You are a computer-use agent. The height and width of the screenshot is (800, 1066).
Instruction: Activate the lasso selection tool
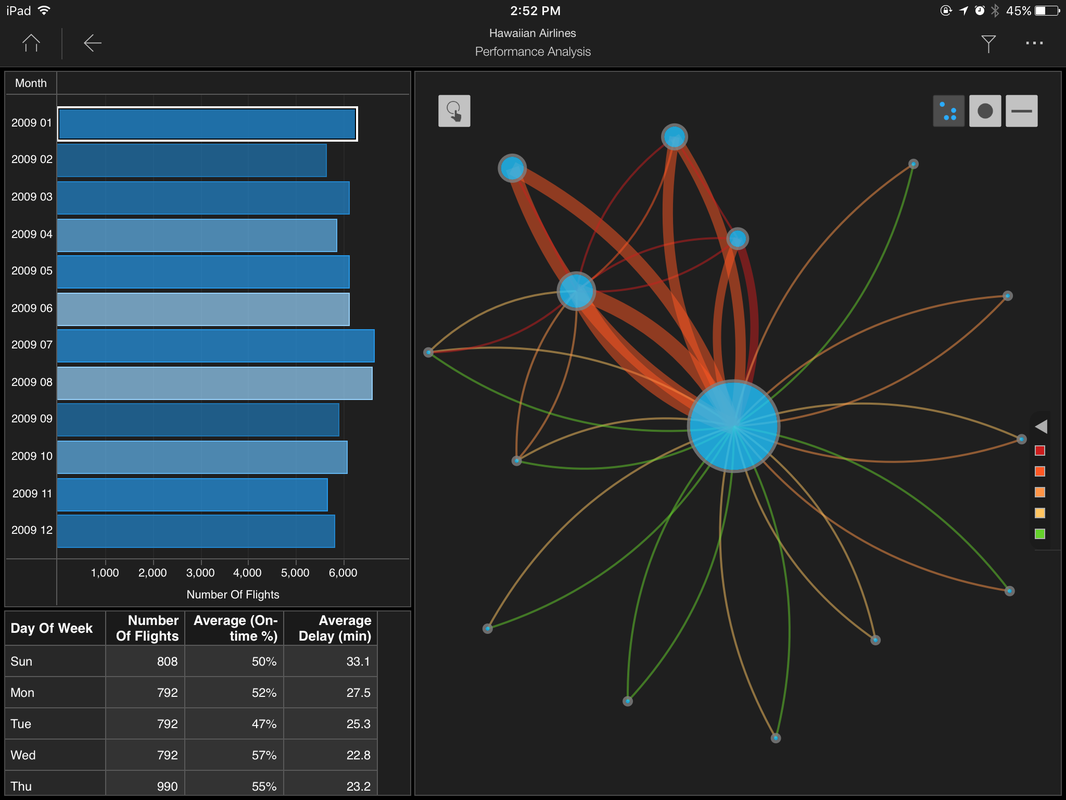(x=454, y=111)
